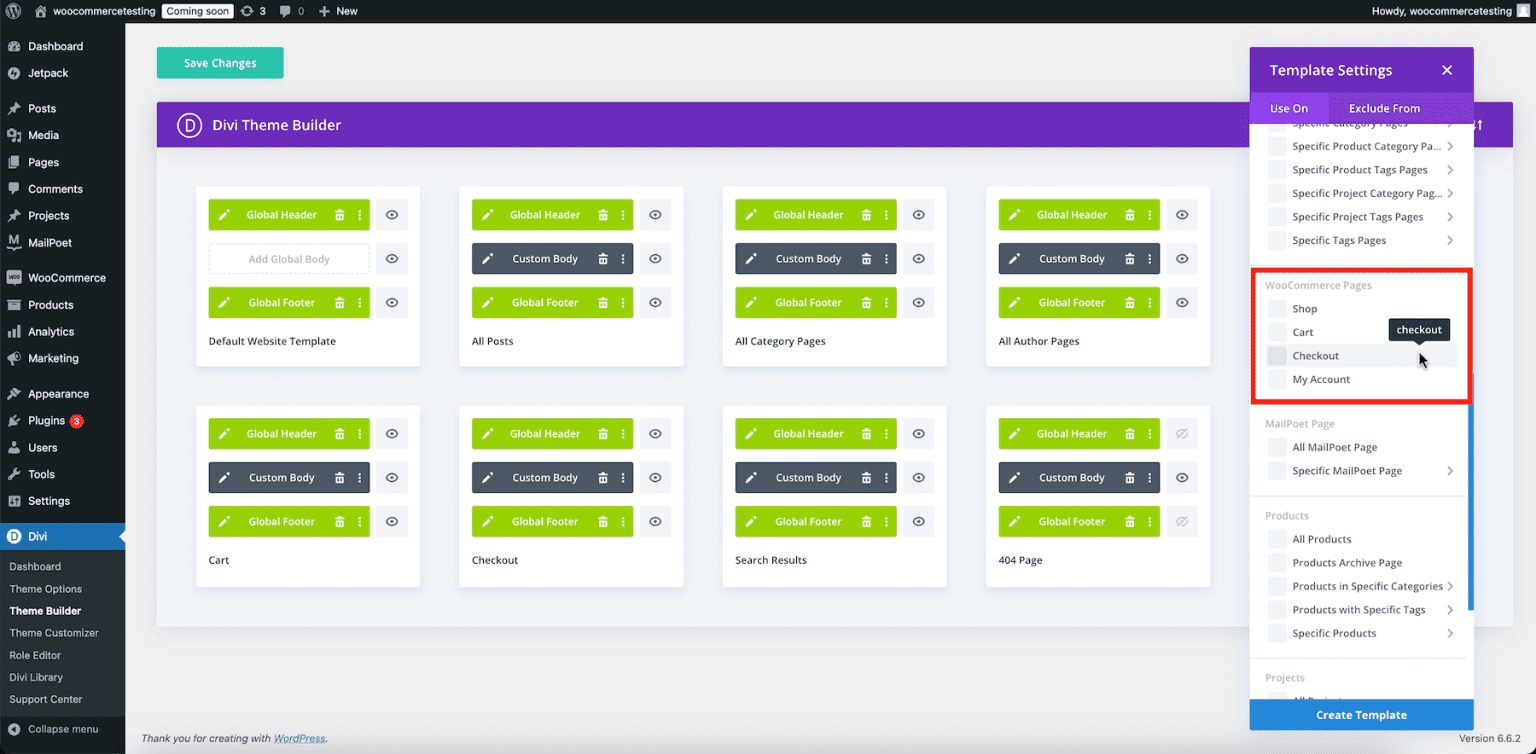Click the WordPress logo in admin bar
Screen dimensions: 1536x754
12,11
